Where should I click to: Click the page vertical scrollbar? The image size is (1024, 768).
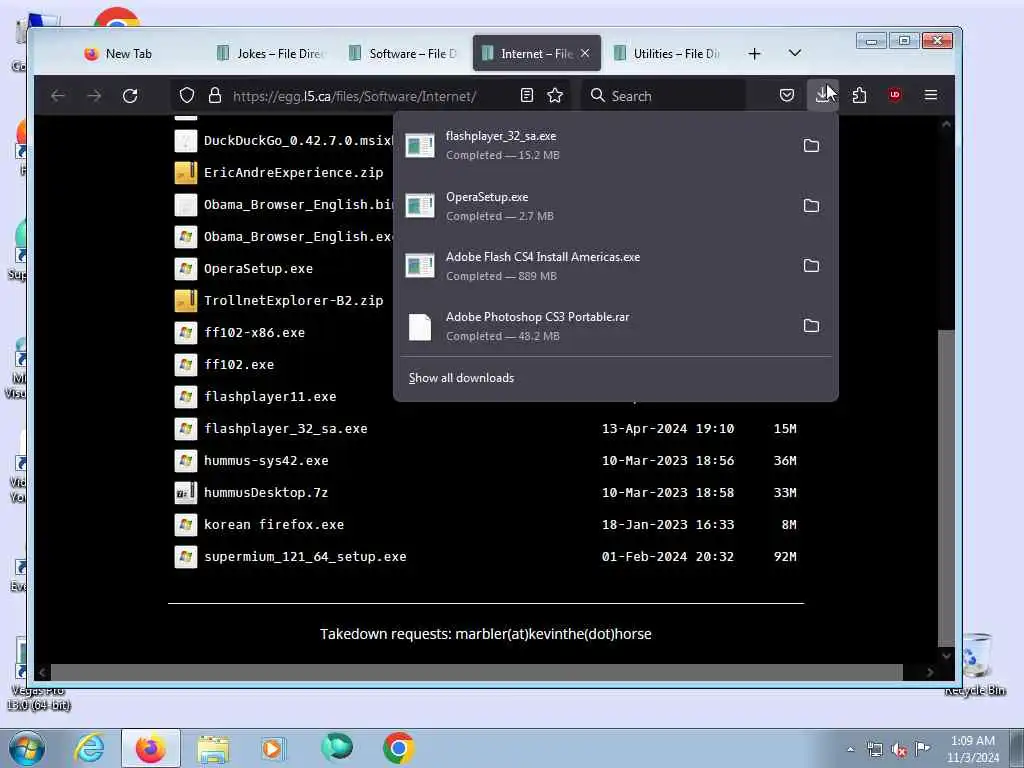tap(946, 487)
